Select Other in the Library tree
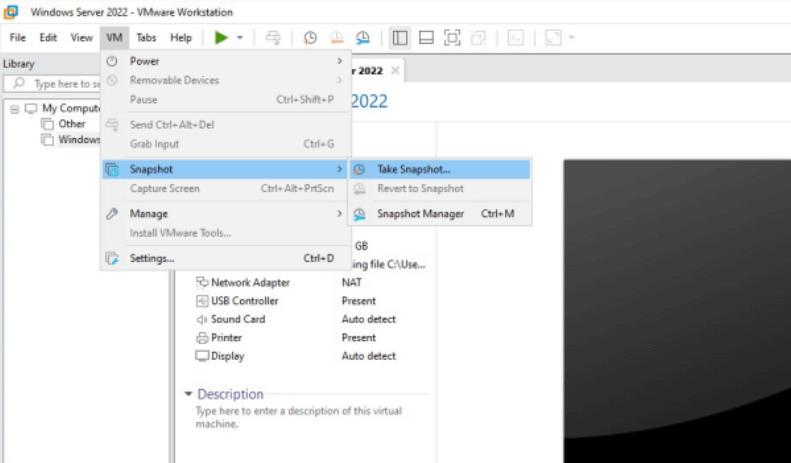 (72, 124)
